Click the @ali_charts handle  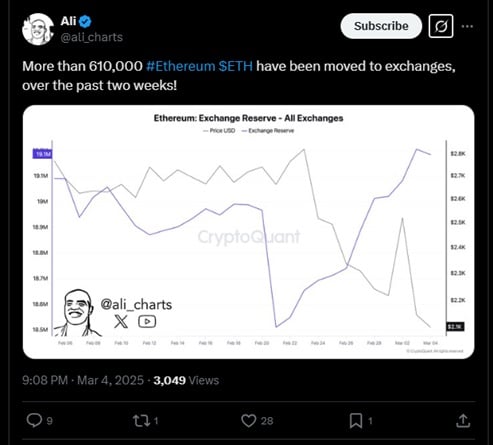click(92, 37)
